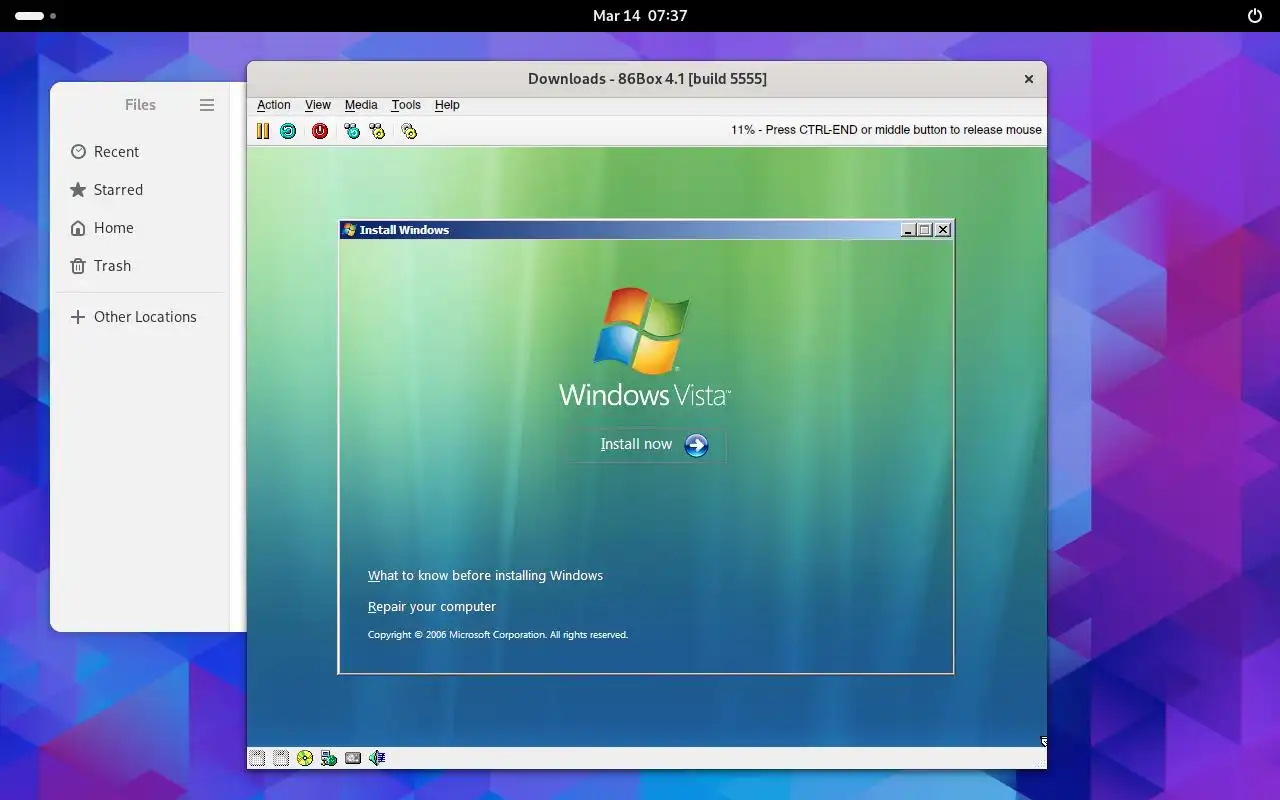
Task: Send Ctrl+Alt+Esc using the yellow keys icon
Action: point(377,131)
